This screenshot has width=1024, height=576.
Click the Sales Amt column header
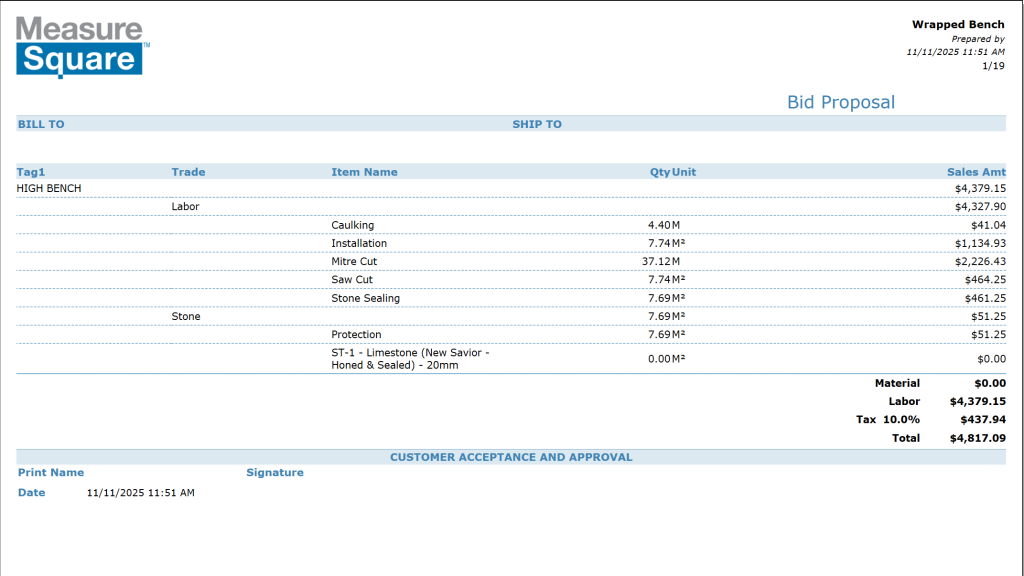click(x=976, y=172)
